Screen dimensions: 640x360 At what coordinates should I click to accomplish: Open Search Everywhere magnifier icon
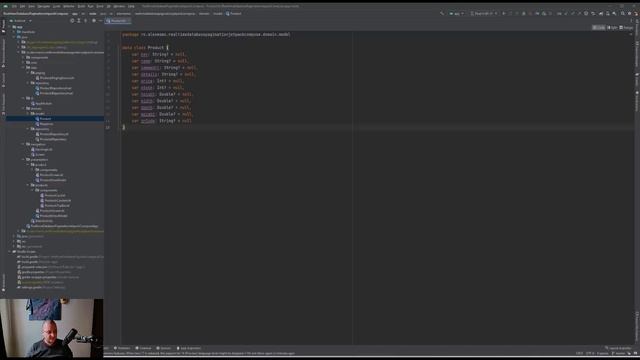tap(622, 13)
